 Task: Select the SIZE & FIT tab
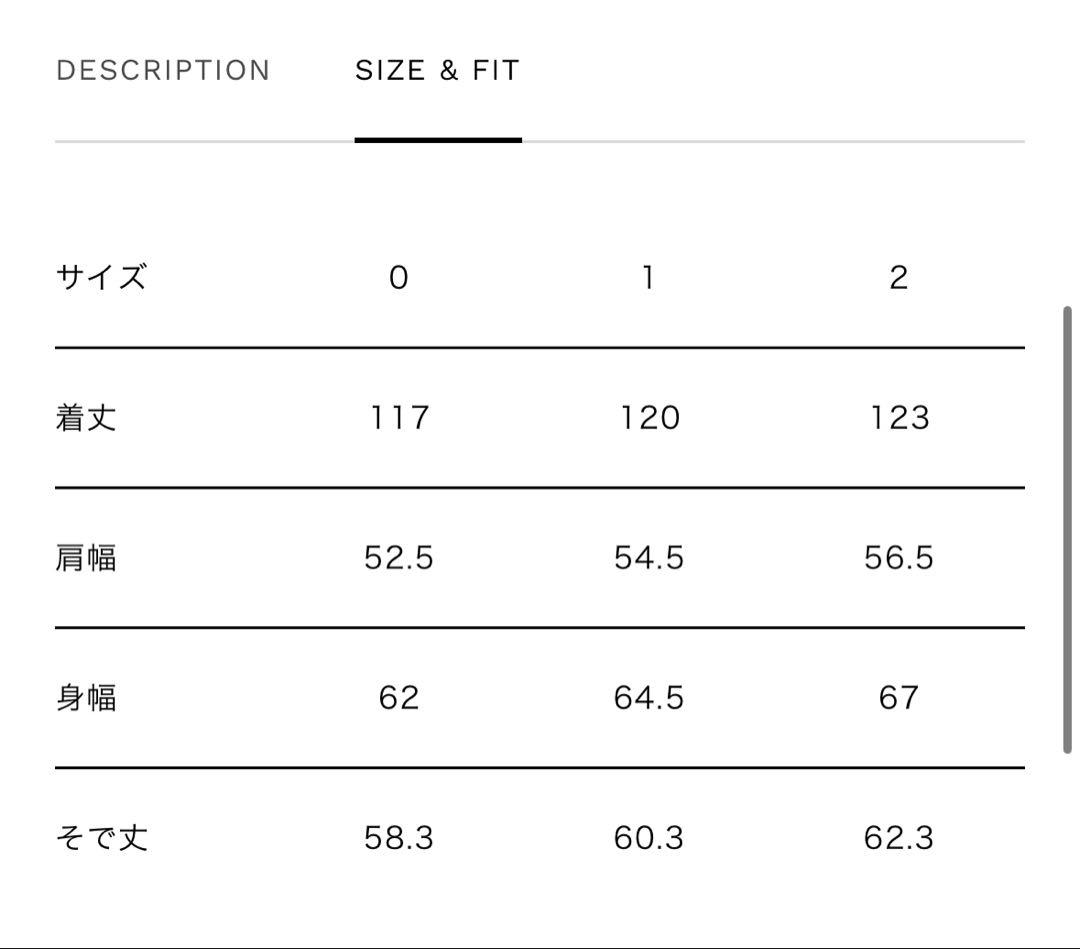(x=437, y=69)
